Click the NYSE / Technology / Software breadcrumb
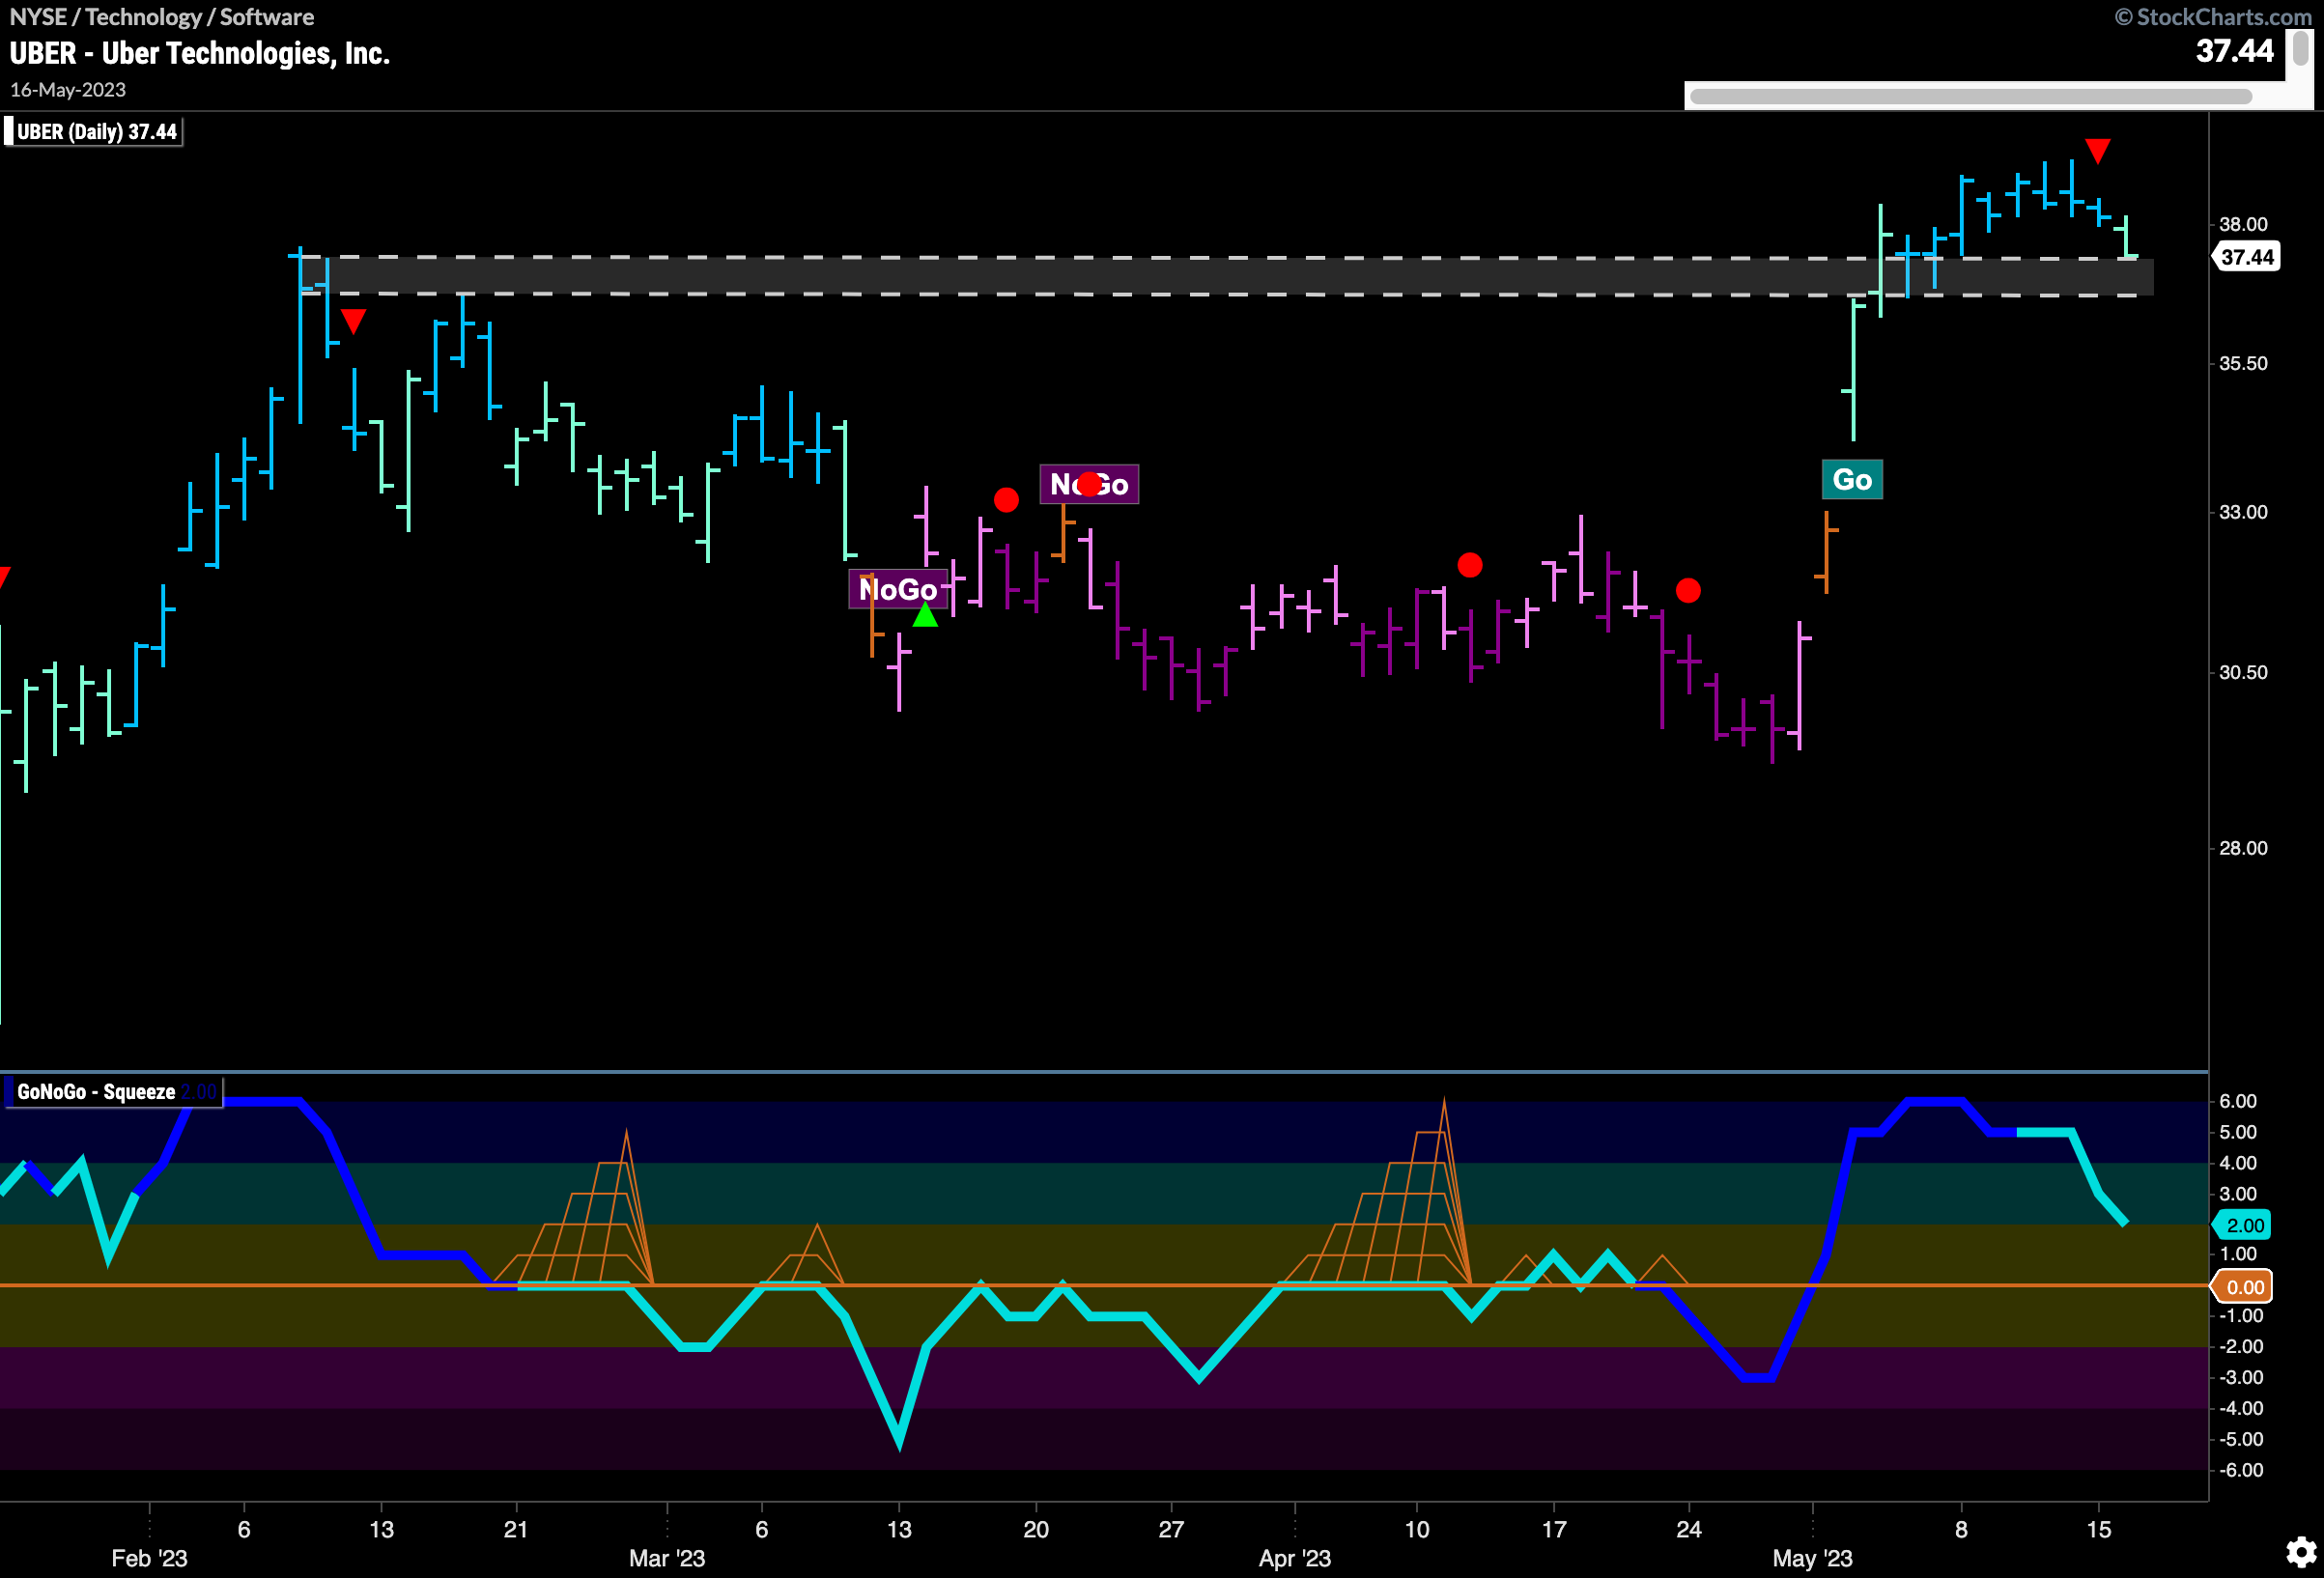Screen dimensions: 2324x1578 coord(161,16)
